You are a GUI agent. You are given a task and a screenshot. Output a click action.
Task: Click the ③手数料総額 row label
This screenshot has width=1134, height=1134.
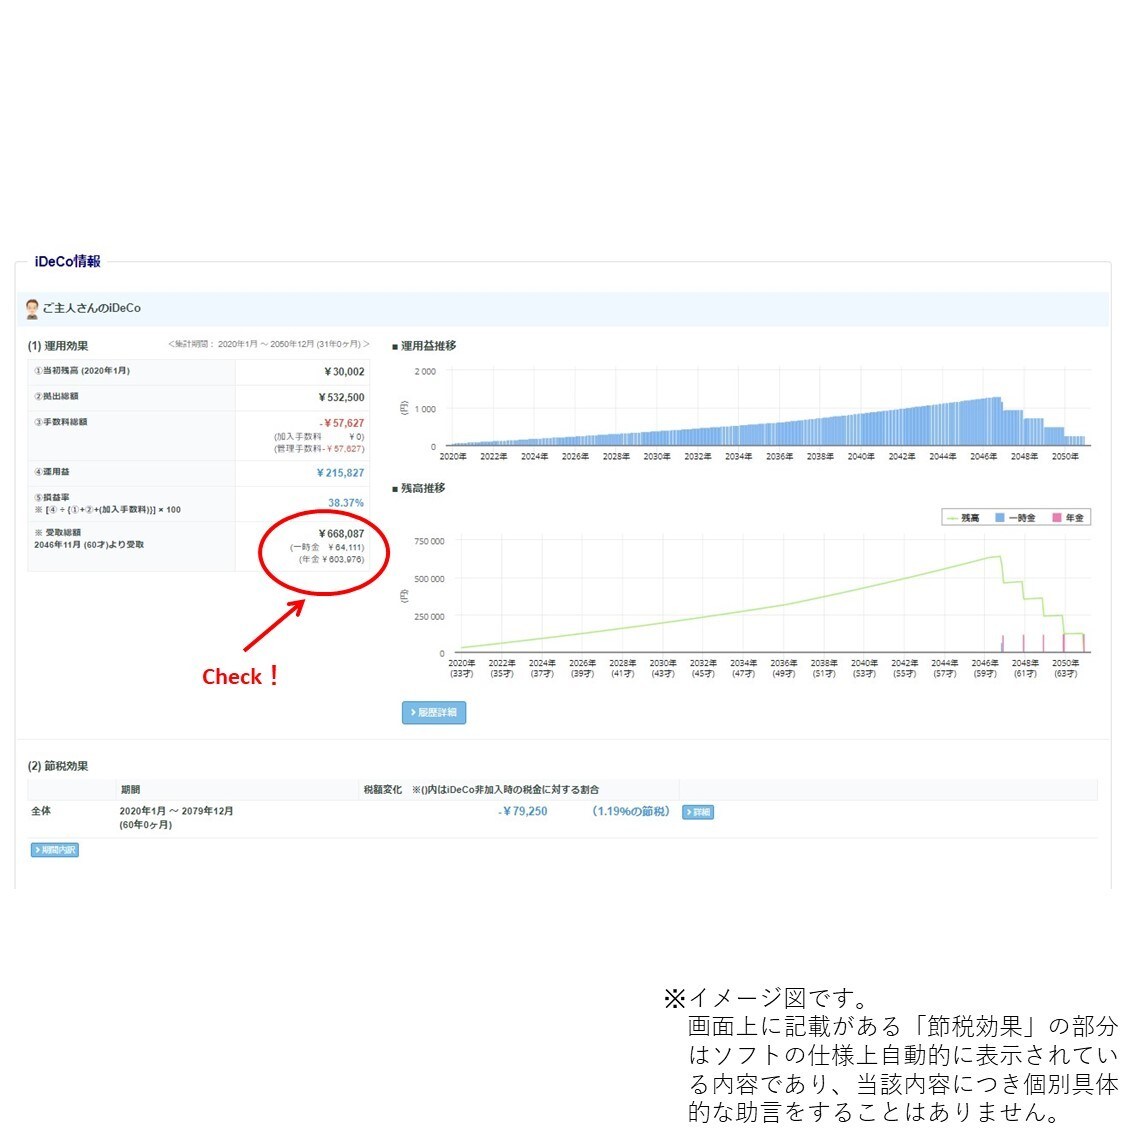(61, 422)
